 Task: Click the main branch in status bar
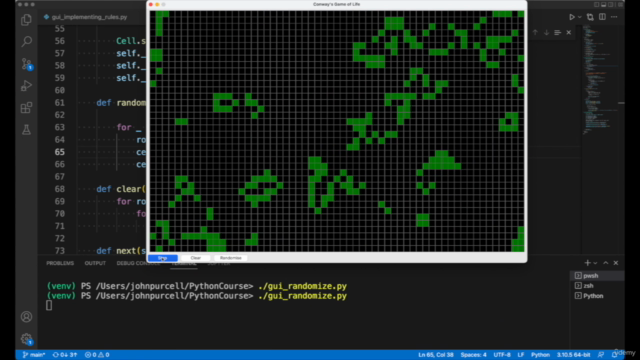point(34,355)
